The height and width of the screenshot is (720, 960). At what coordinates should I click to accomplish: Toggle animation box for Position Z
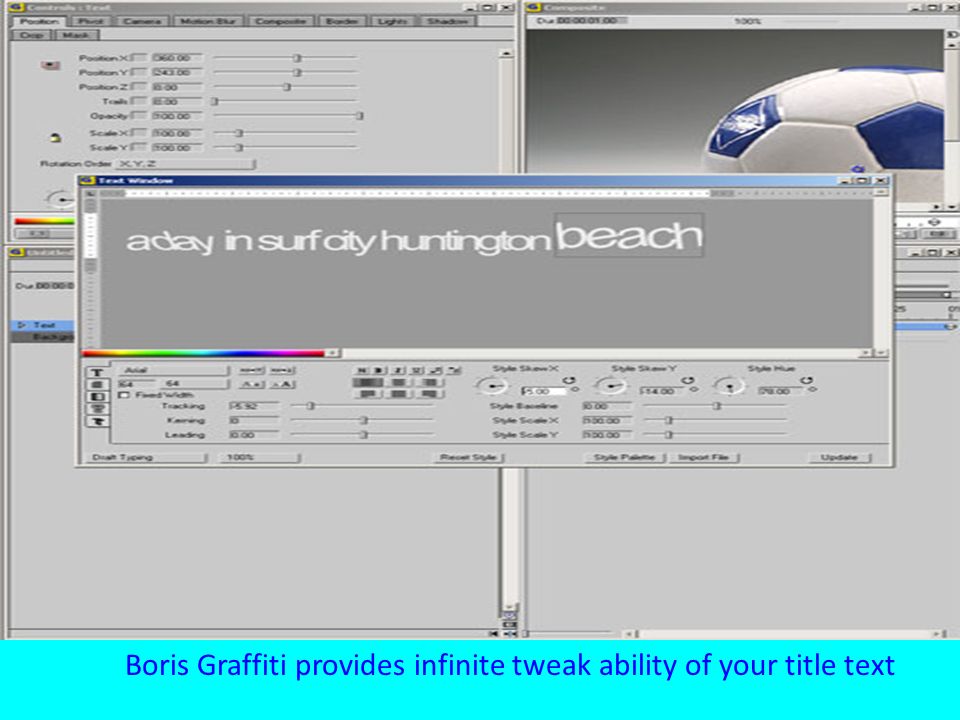[x=140, y=87]
